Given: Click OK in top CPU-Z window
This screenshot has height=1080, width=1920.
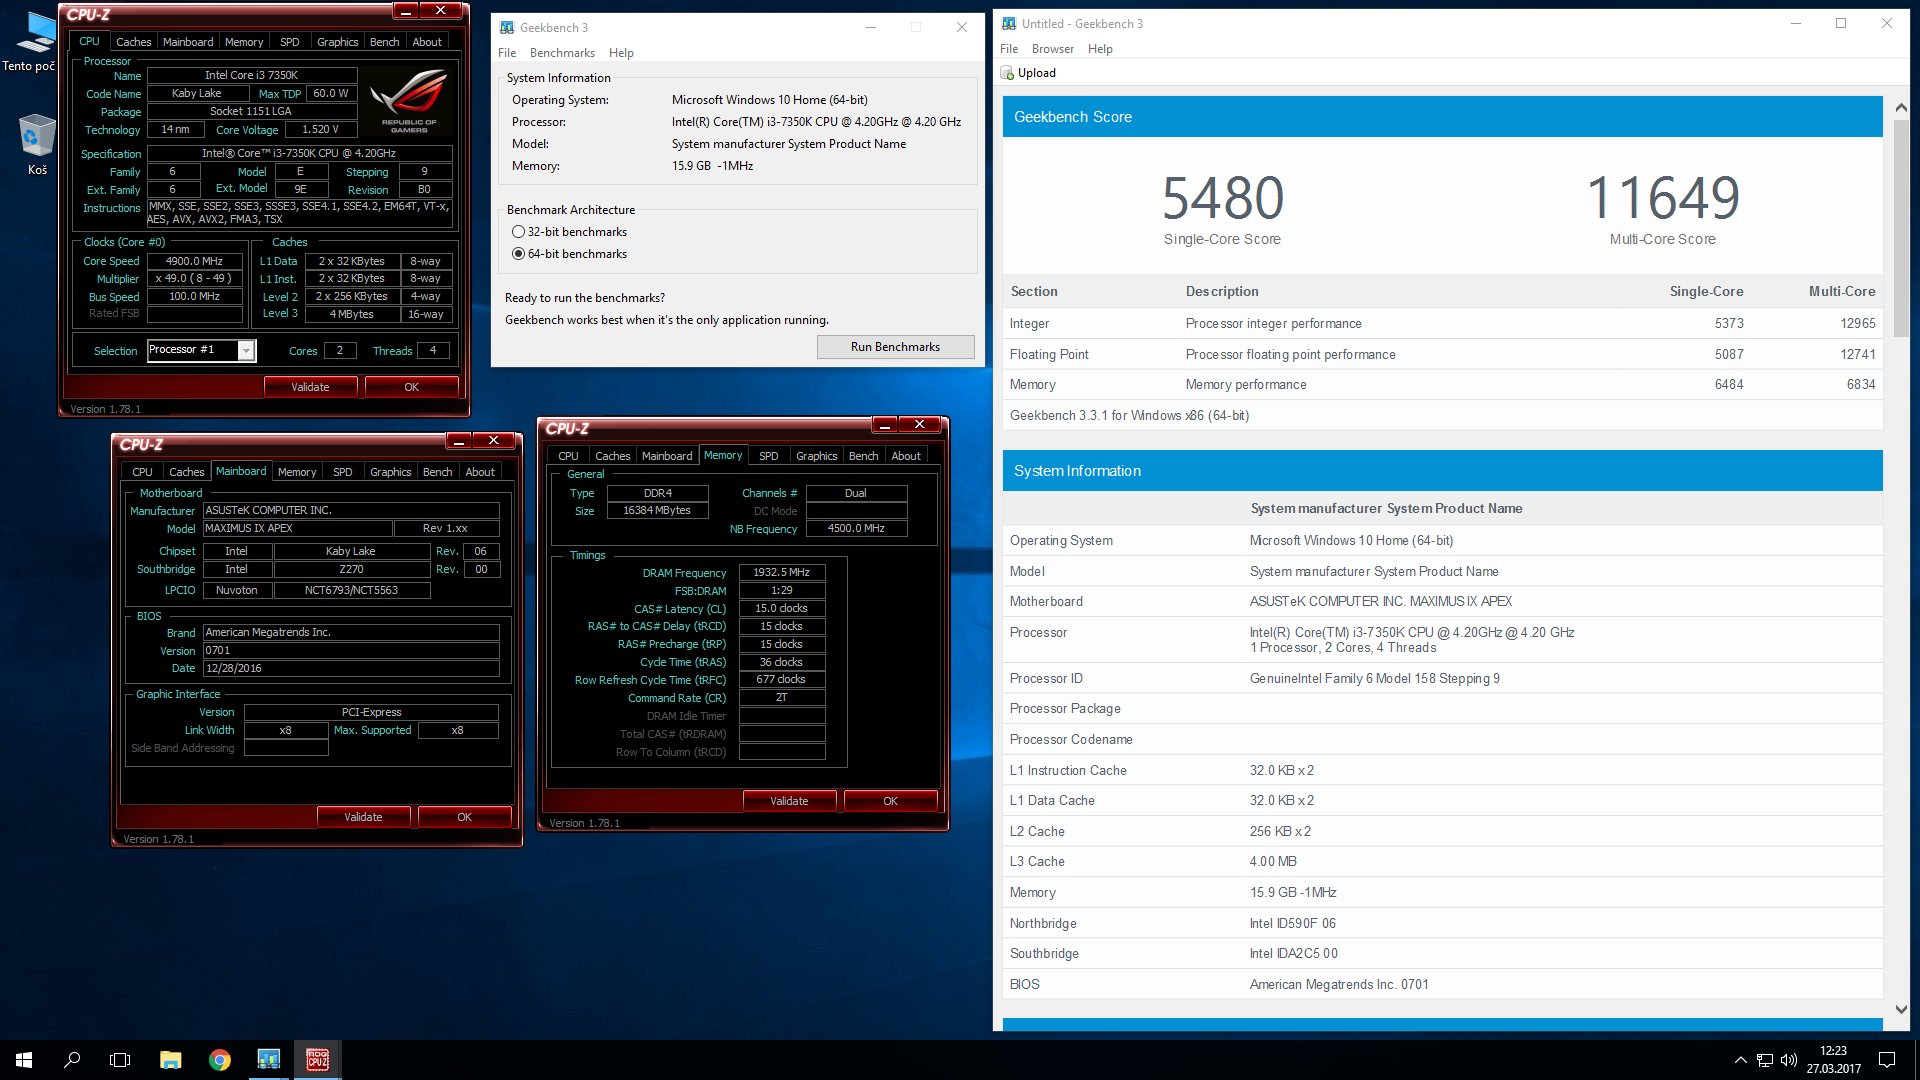Looking at the screenshot, I should click(411, 387).
